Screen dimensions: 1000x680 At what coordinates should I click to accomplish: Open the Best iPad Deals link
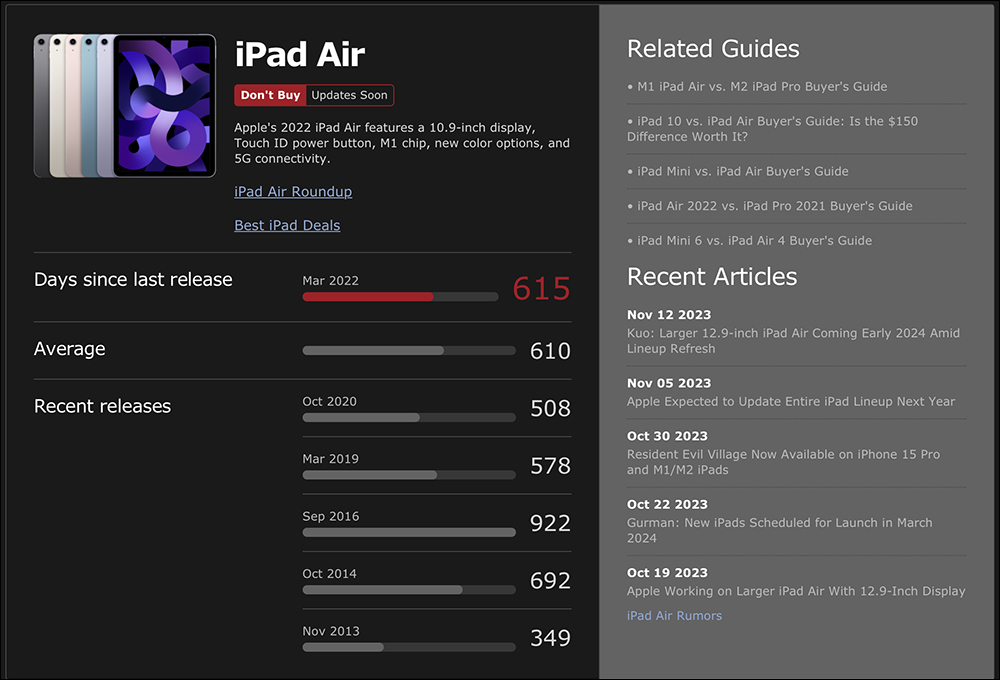(287, 225)
